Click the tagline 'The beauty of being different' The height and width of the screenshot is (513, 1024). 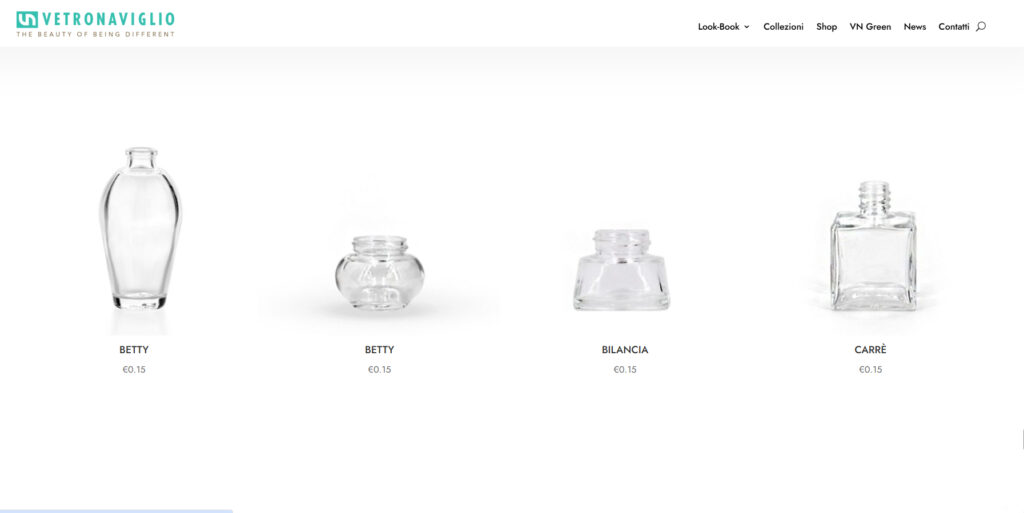click(x=95, y=34)
